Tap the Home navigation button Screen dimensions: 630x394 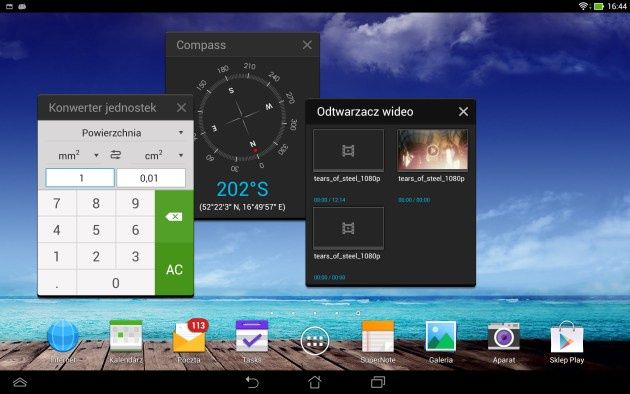pyautogui.click(x=315, y=382)
